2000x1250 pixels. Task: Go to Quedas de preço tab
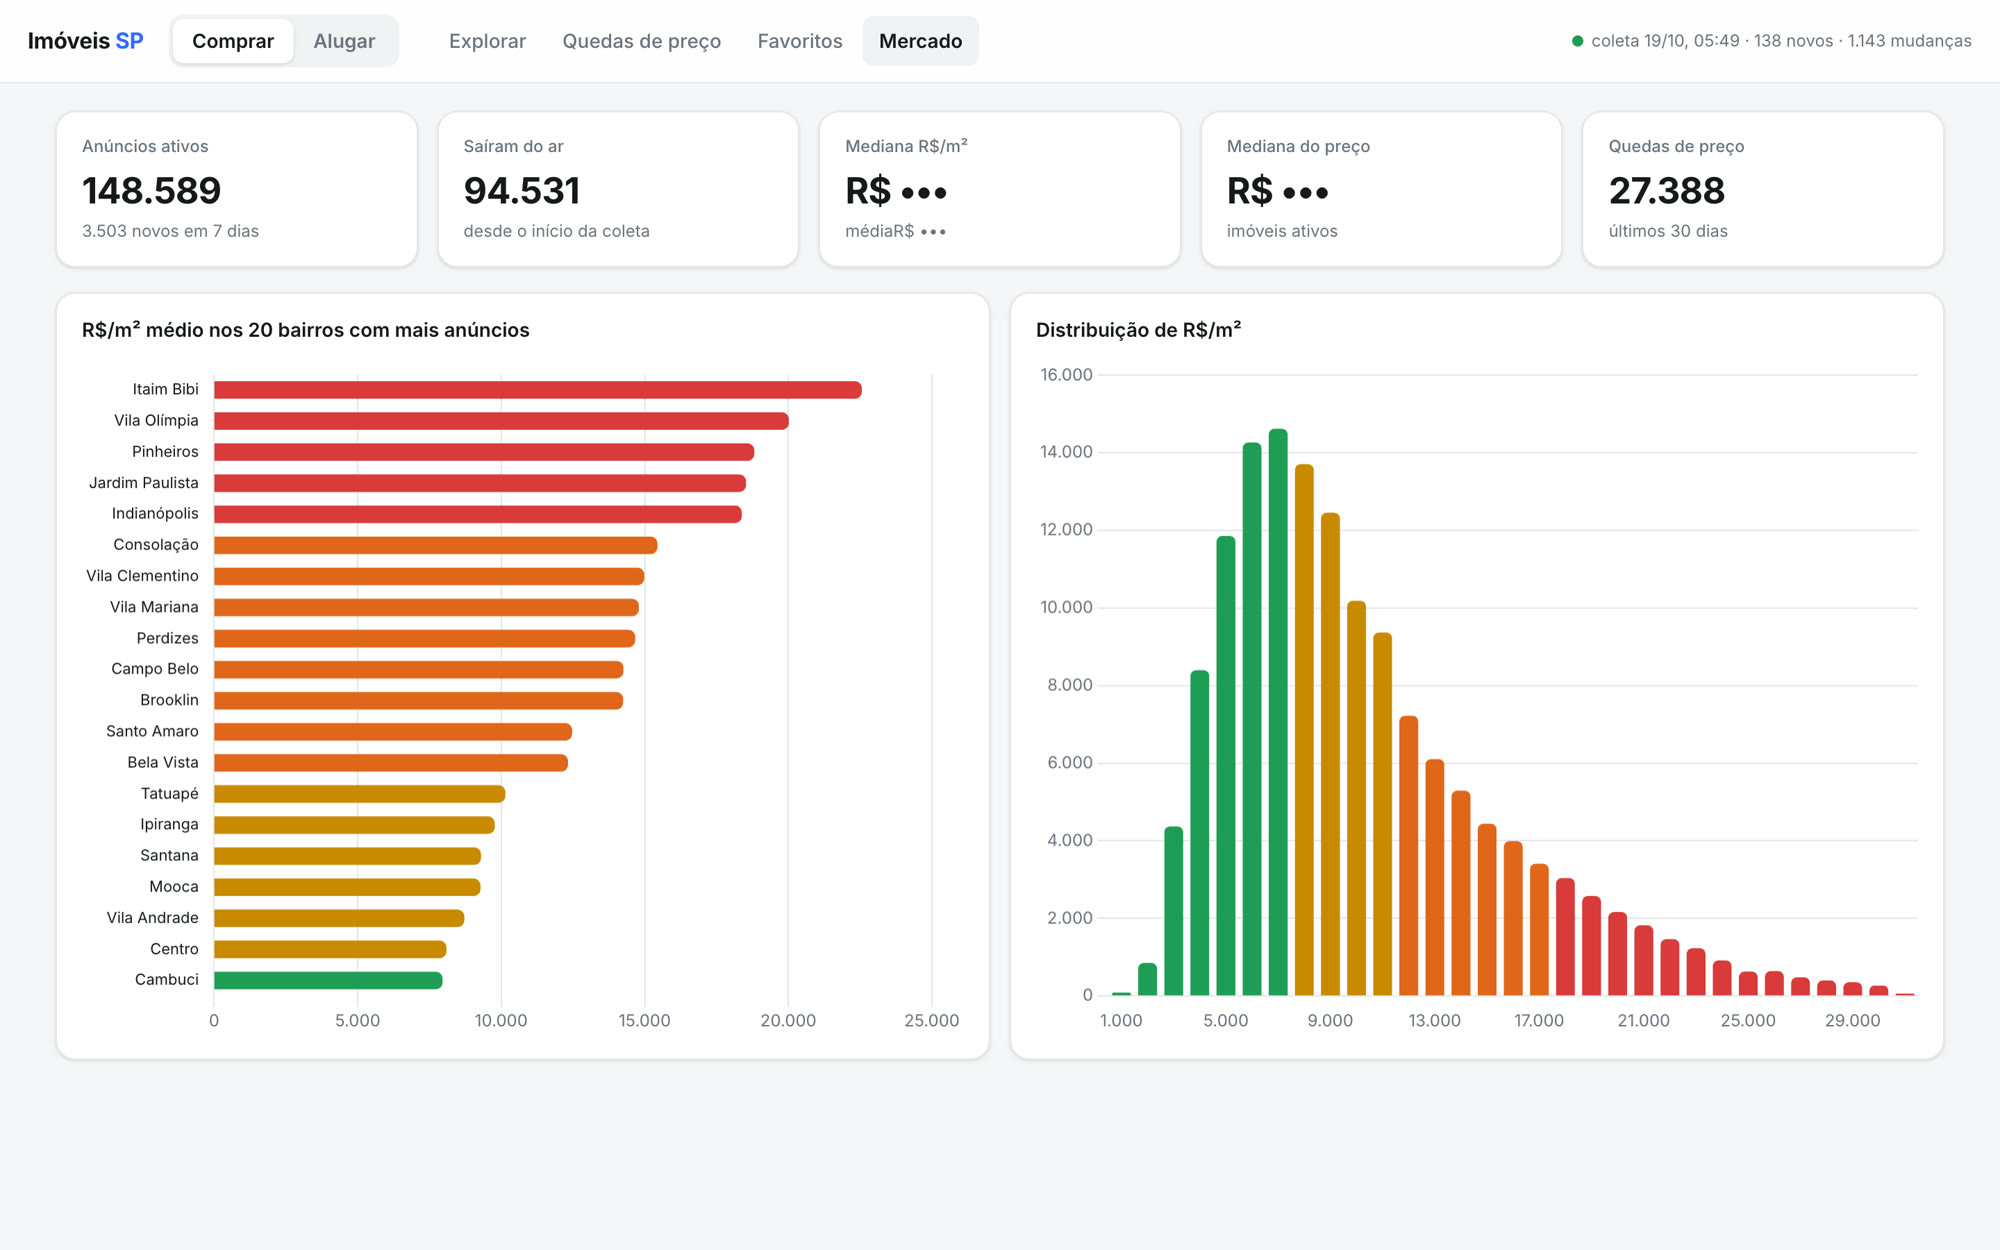click(641, 41)
